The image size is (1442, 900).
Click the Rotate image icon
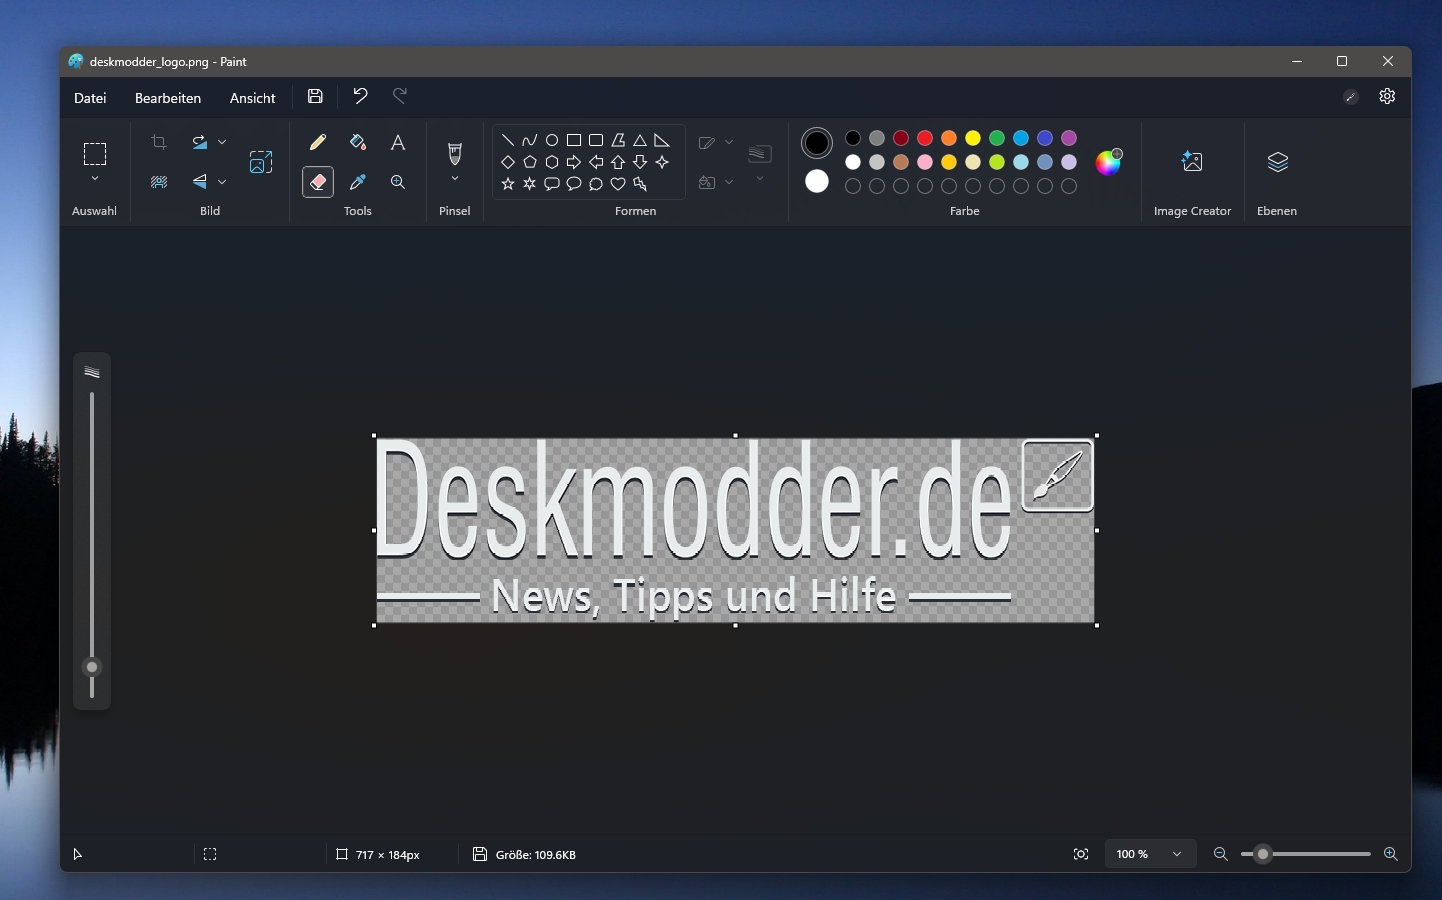click(x=200, y=142)
